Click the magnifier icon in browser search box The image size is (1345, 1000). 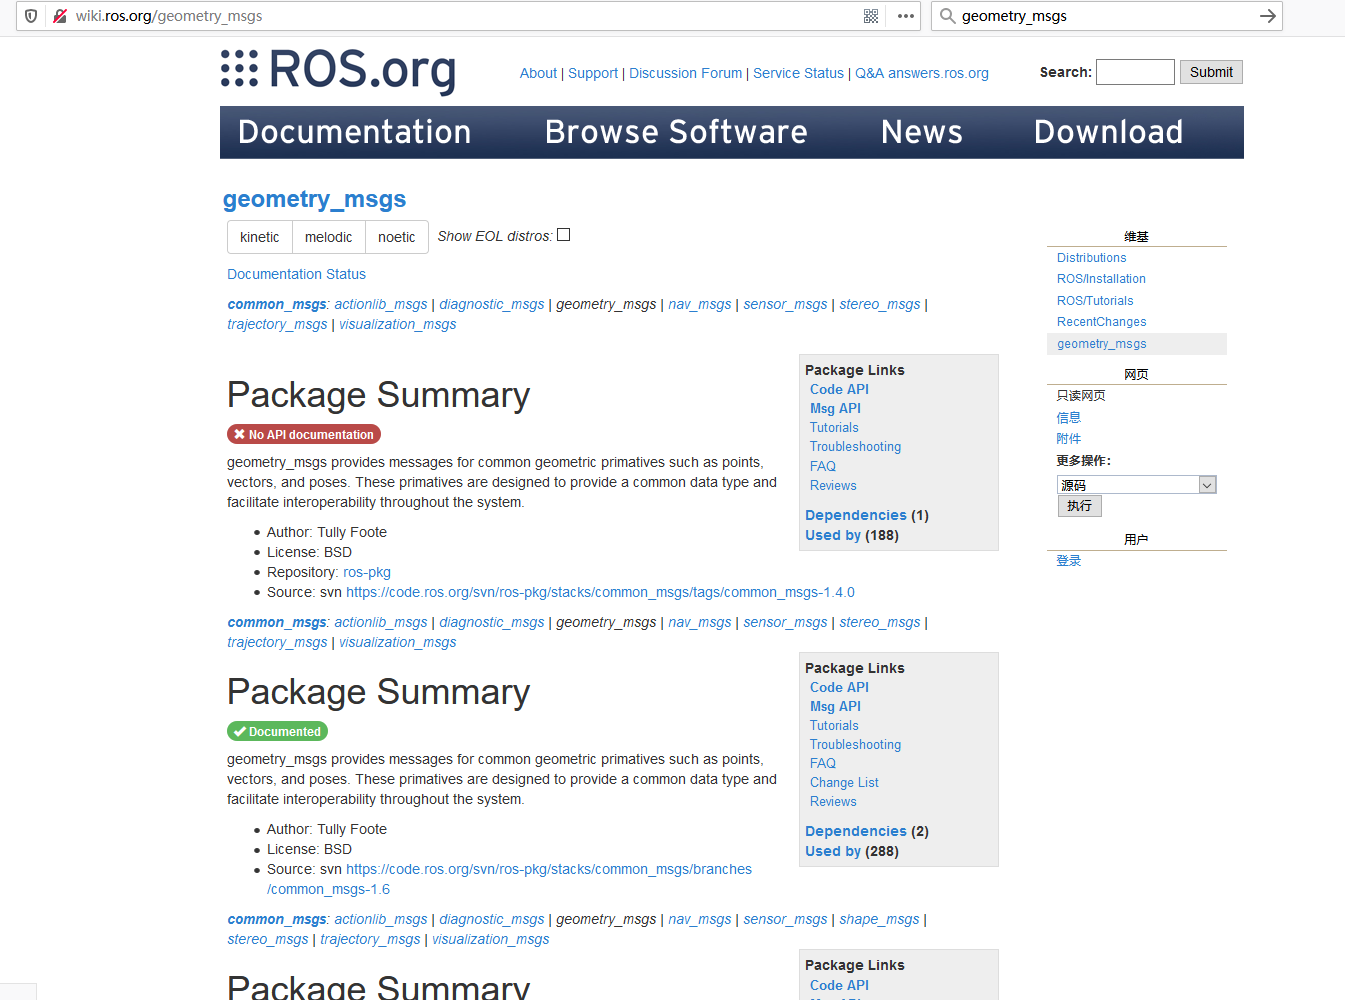pos(947,16)
